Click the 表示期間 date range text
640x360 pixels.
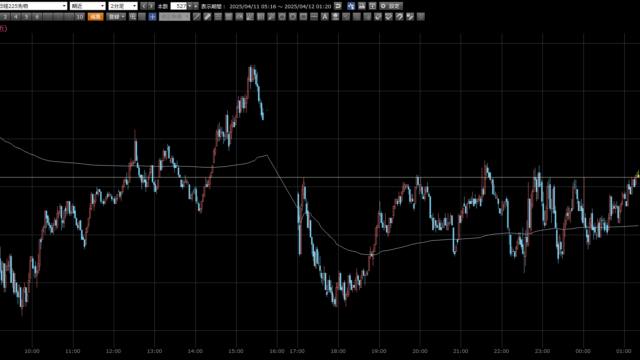pos(266,6)
